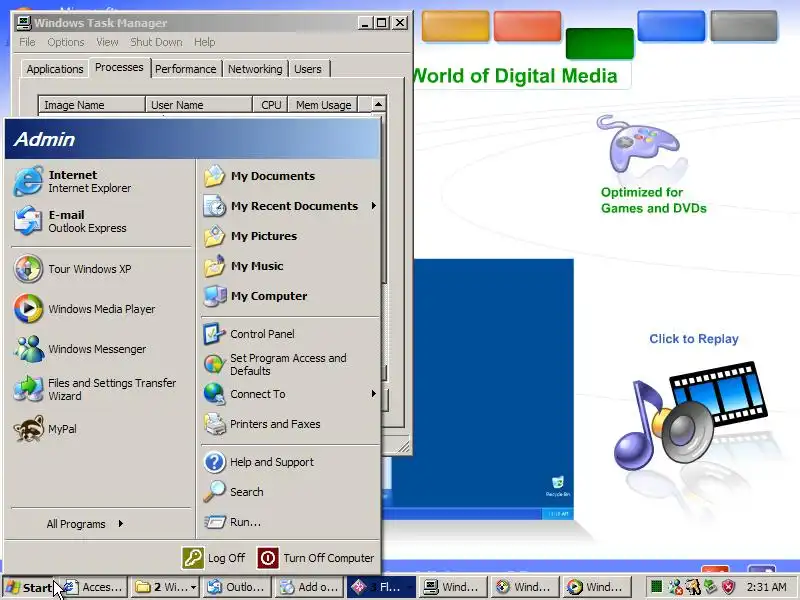Click the 2:31 AM taskbar clock
Viewport: 800px width, 600px height.
point(766,587)
